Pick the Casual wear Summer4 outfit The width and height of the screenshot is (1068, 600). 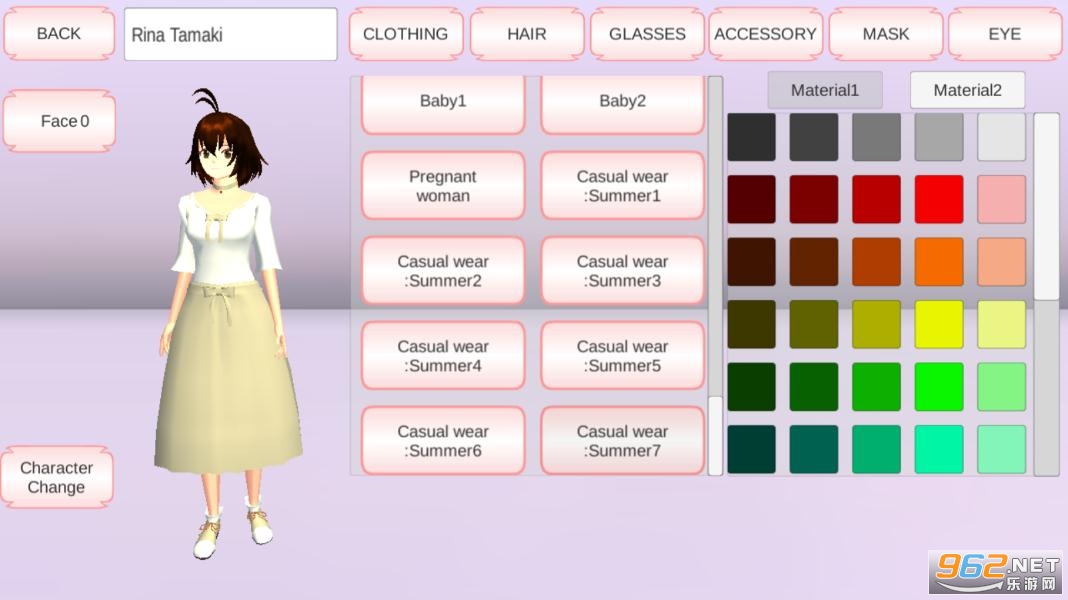click(x=442, y=356)
